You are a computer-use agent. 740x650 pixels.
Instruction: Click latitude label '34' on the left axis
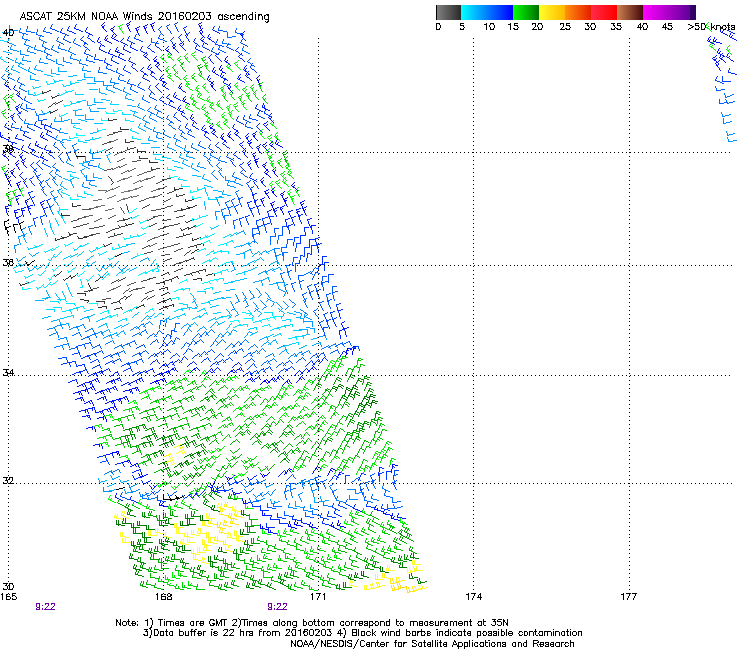point(8,373)
